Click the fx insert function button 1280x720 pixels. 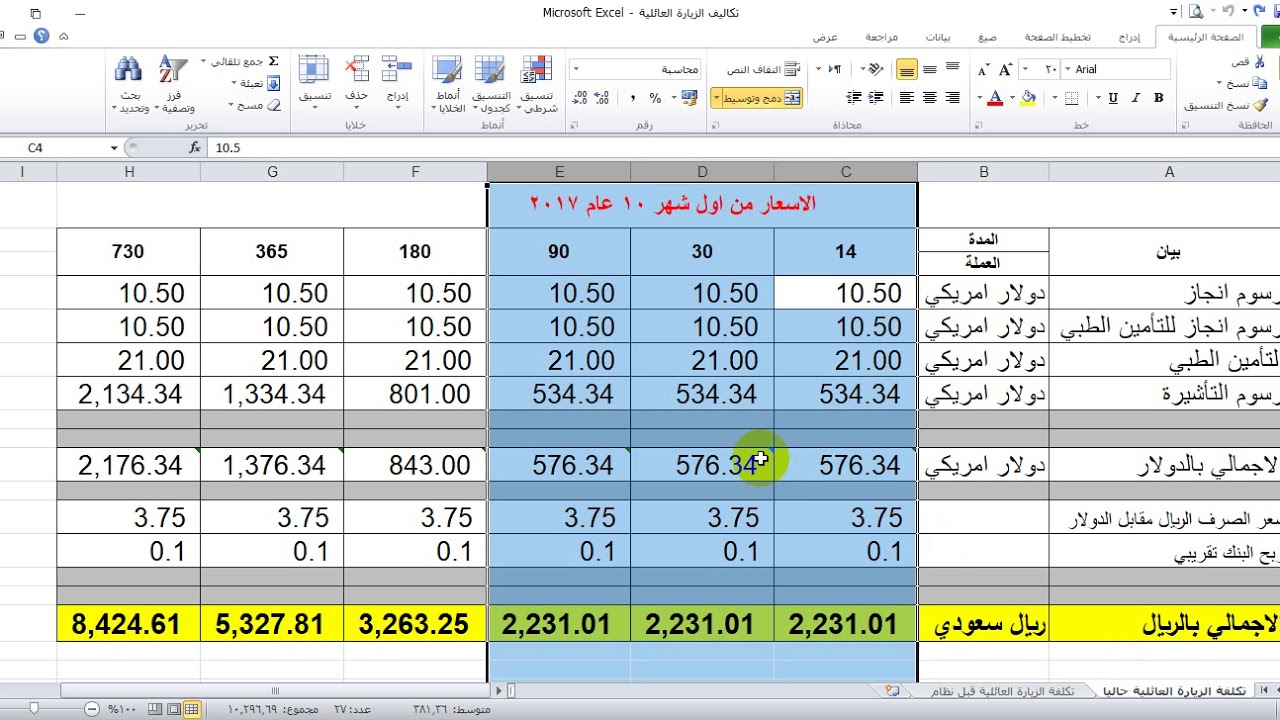[195, 147]
